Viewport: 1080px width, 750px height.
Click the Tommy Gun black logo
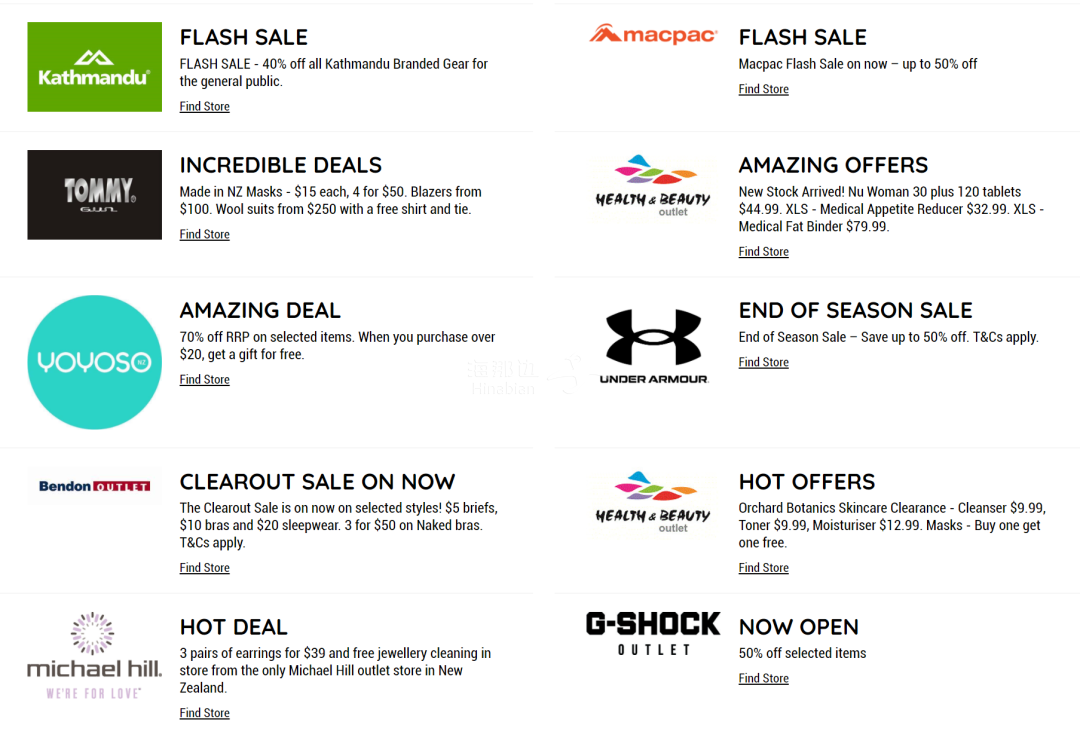click(94, 195)
